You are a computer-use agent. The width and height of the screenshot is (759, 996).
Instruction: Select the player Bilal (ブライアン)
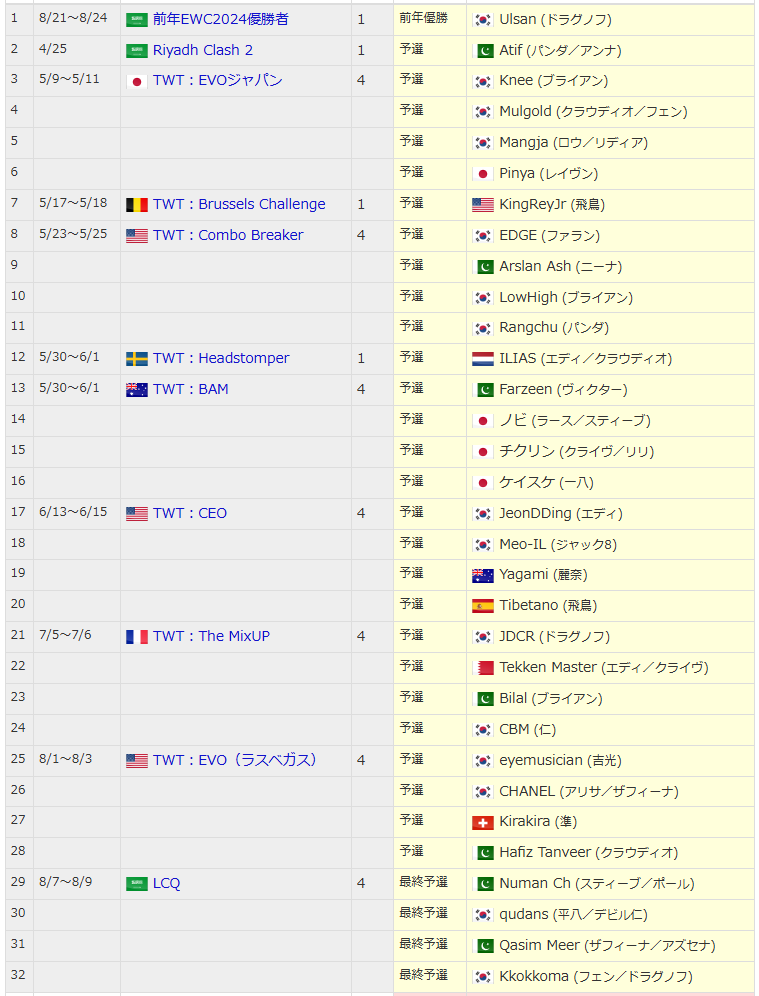[x=551, y=699]
